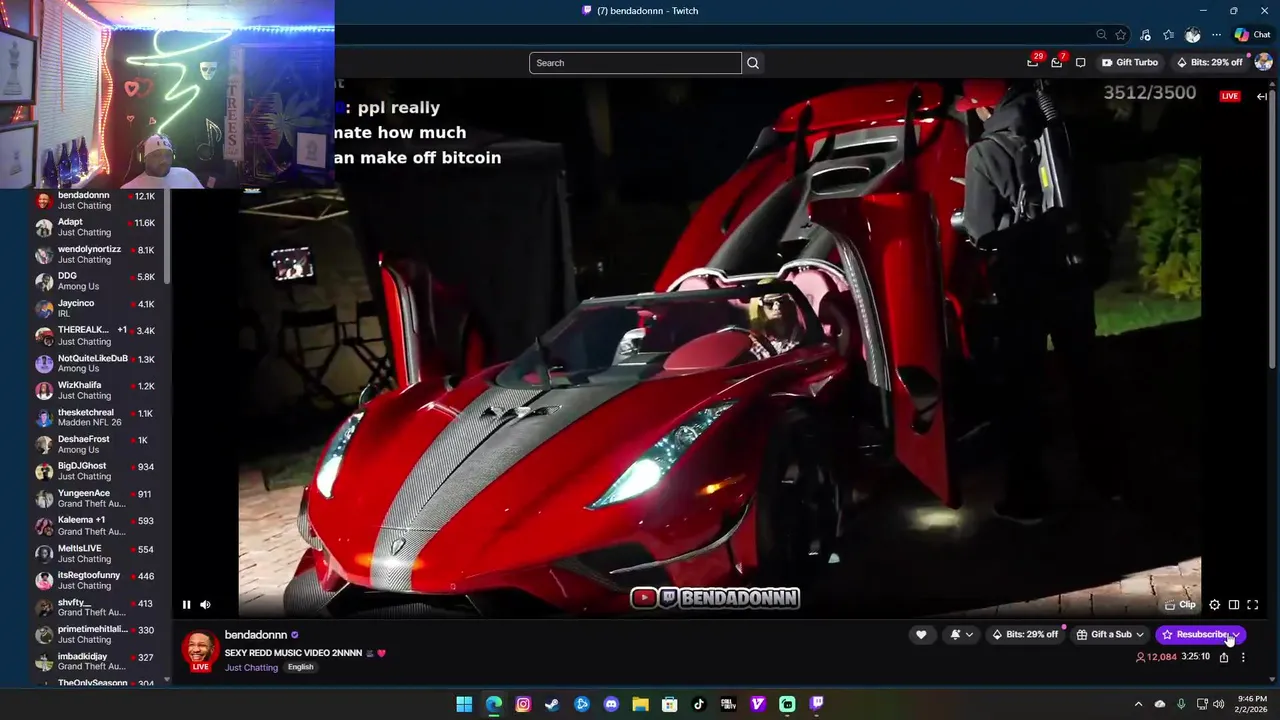Open the browser profile picture
Viewport: 1280px width, 720px height.
(1192, 35)
